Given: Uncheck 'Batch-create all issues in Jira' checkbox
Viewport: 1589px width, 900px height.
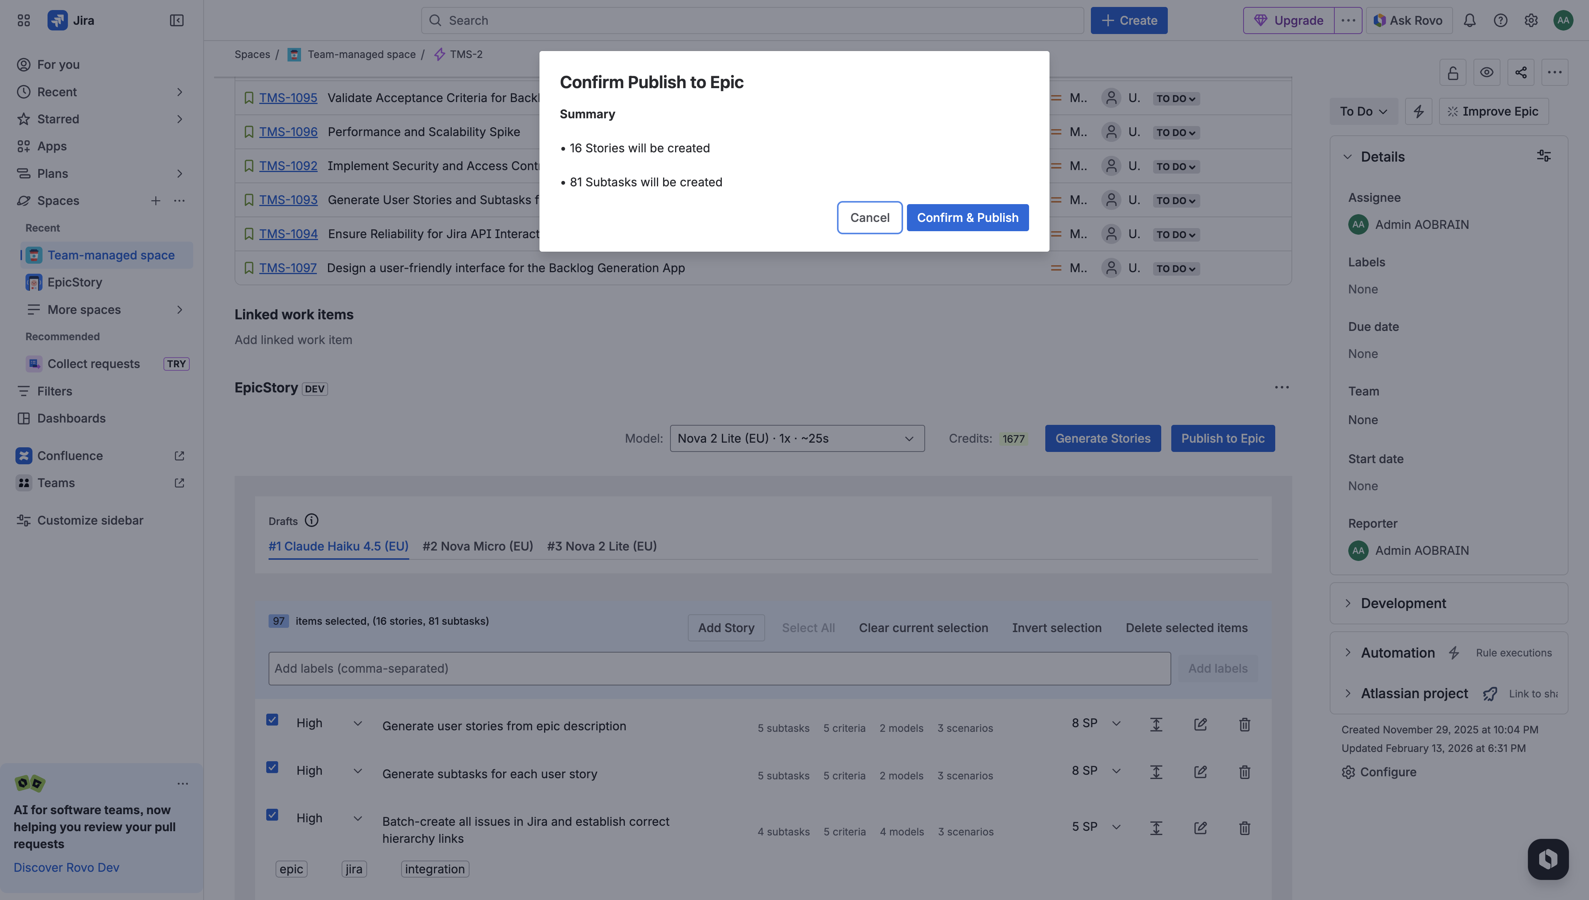Looking at the screenshot, I should click(x=272, y=815).
